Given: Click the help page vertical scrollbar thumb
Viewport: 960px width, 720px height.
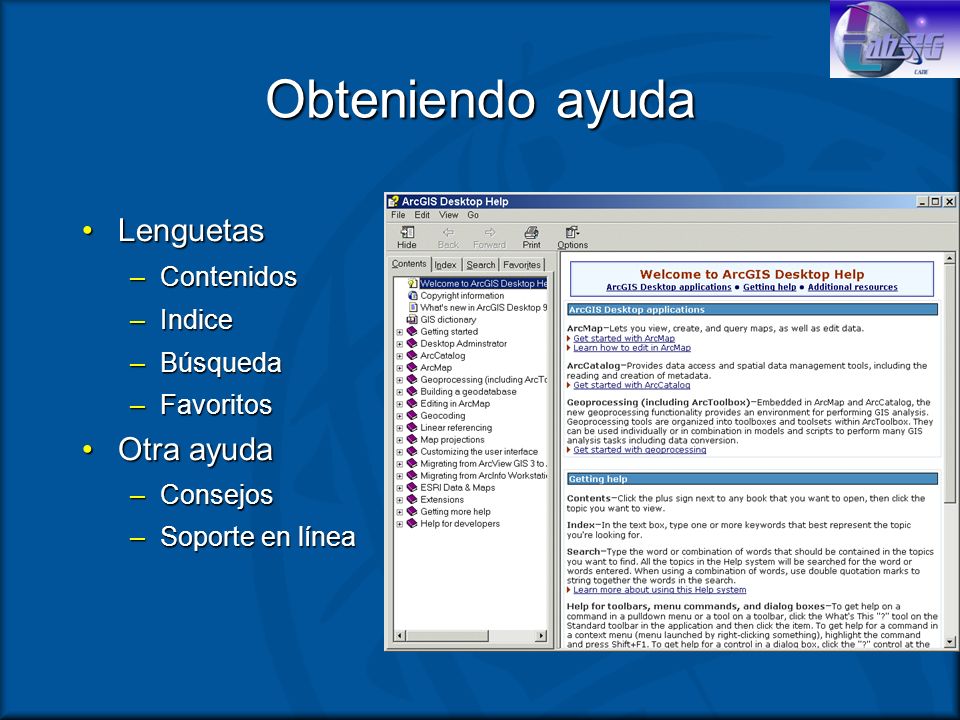Looking at the screenshot, I should point(949,383).
